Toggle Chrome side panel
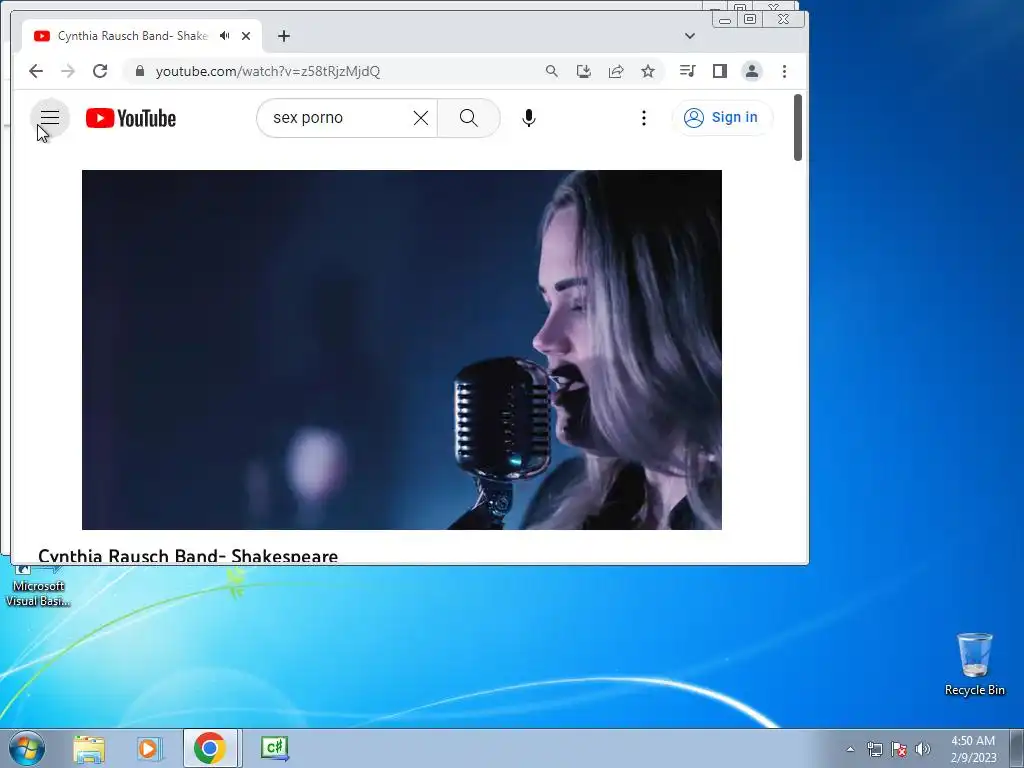 [720, 71]
